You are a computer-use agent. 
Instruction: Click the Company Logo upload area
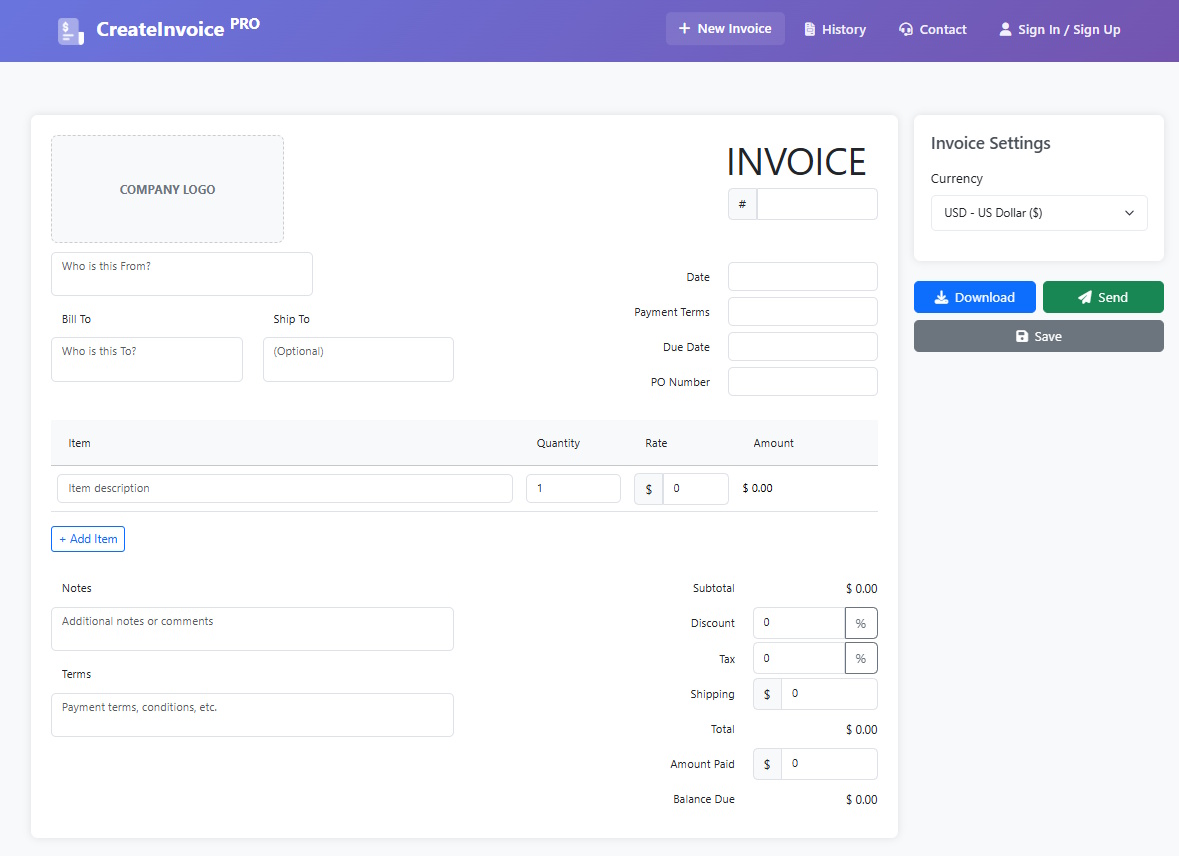tap(167, 189)
